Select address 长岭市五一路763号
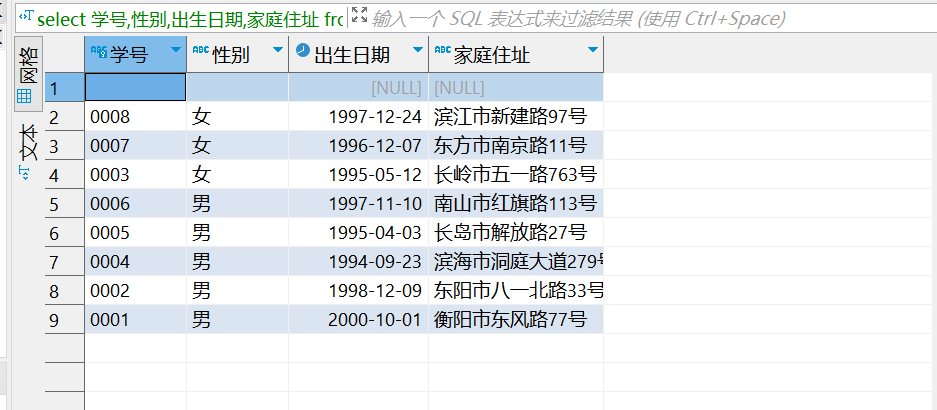Image resolution: width=937 pixels, height=410 pixels. pos(516,175)
